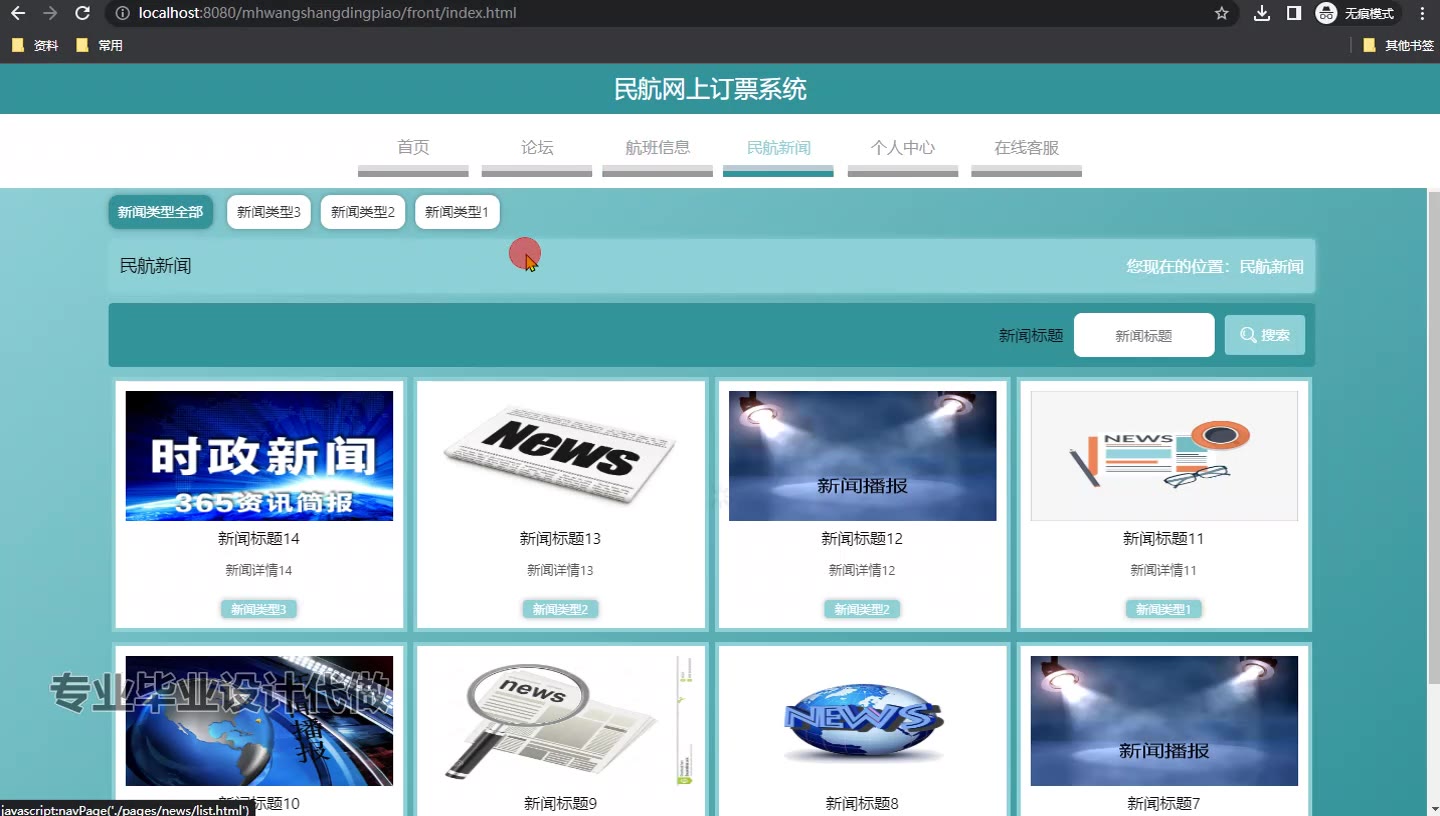Filter news by 新闻类型1 at top
The height and width of the screenshot is (816, 1440).
pos(457,212)
